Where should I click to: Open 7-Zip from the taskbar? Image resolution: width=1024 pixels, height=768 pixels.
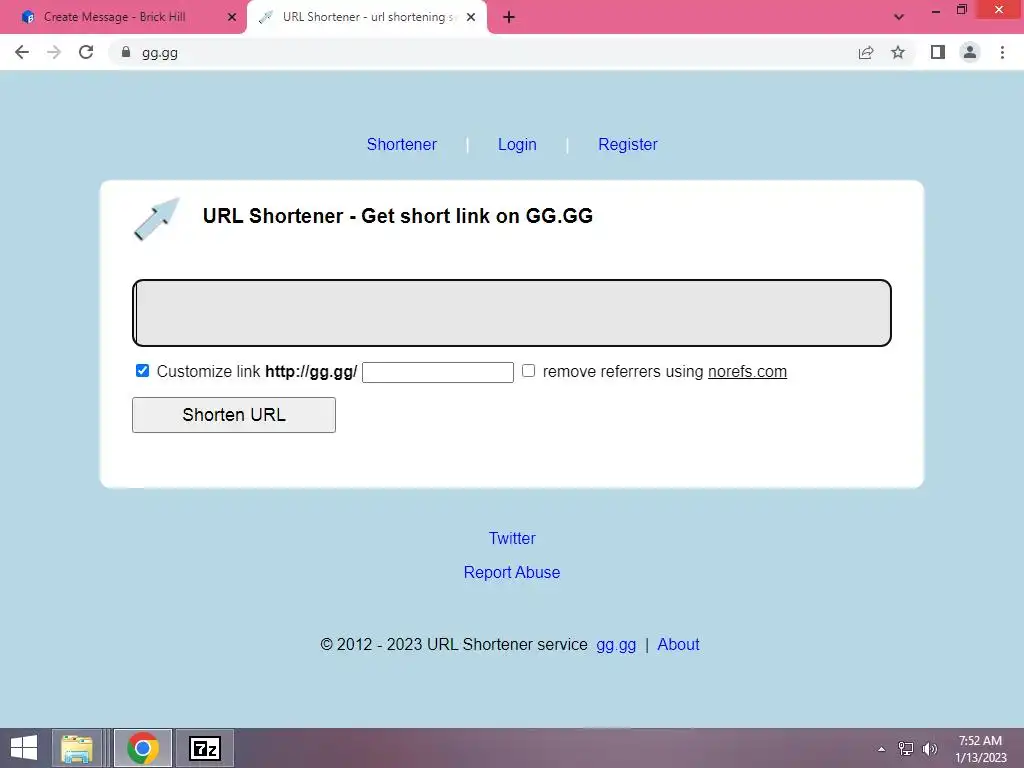(204, 748)
